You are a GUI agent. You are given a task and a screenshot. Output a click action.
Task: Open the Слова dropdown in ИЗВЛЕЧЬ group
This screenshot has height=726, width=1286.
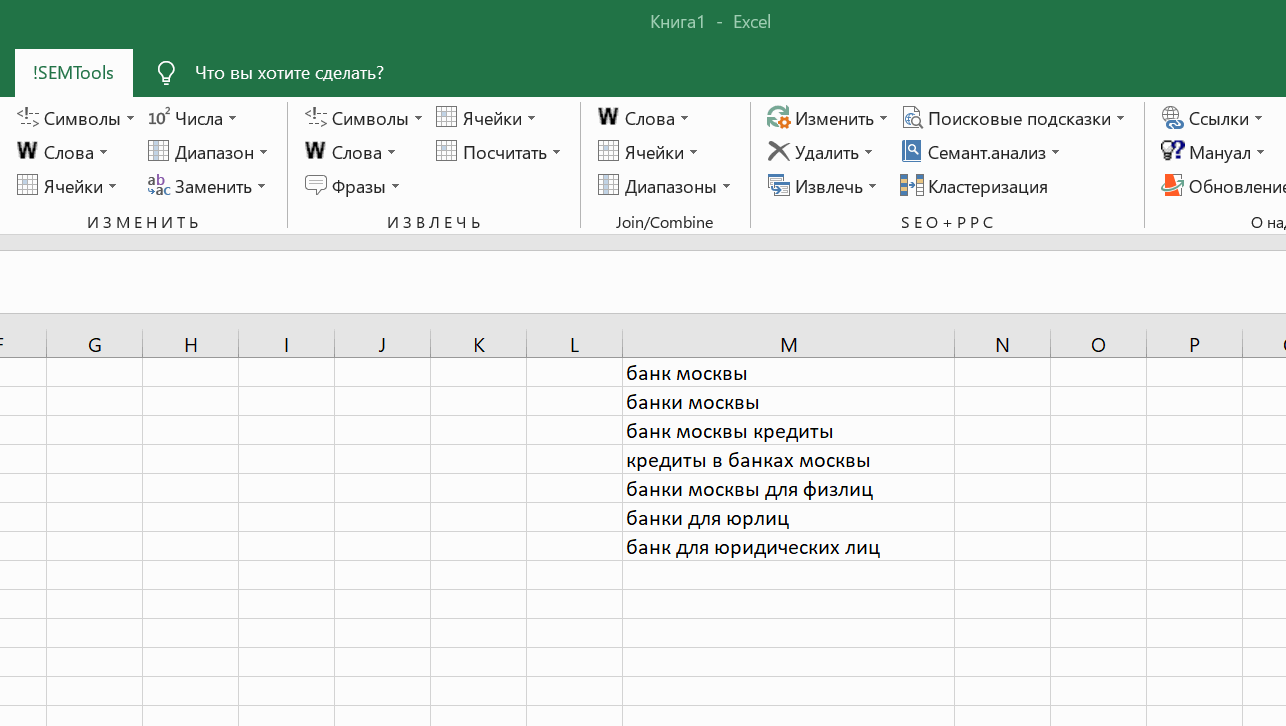392,153
